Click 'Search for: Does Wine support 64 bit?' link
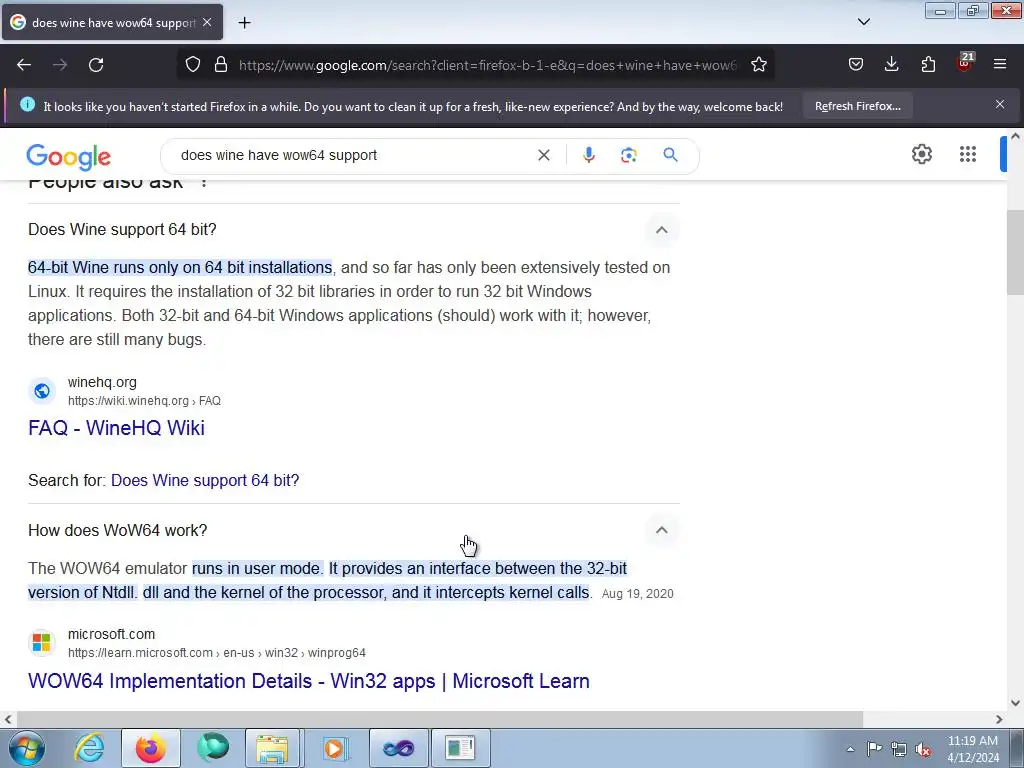The width and height of the screenshot is (1024, 768). click(205, 480)
